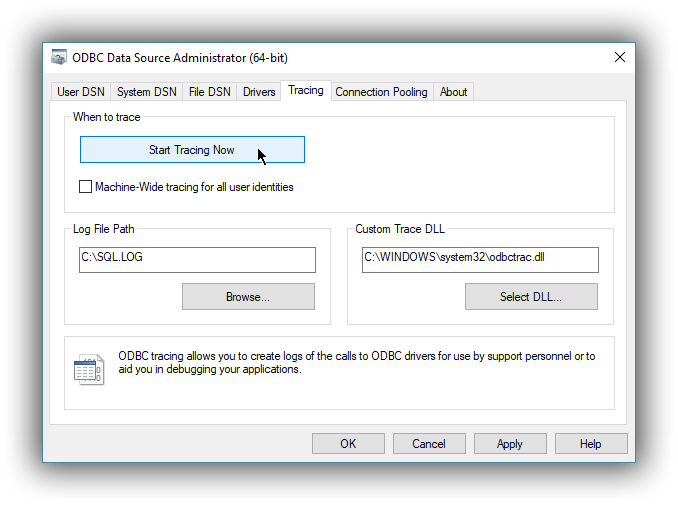Open the System DSN tab
The image size is (678, 505).
(x=147, y=92)
